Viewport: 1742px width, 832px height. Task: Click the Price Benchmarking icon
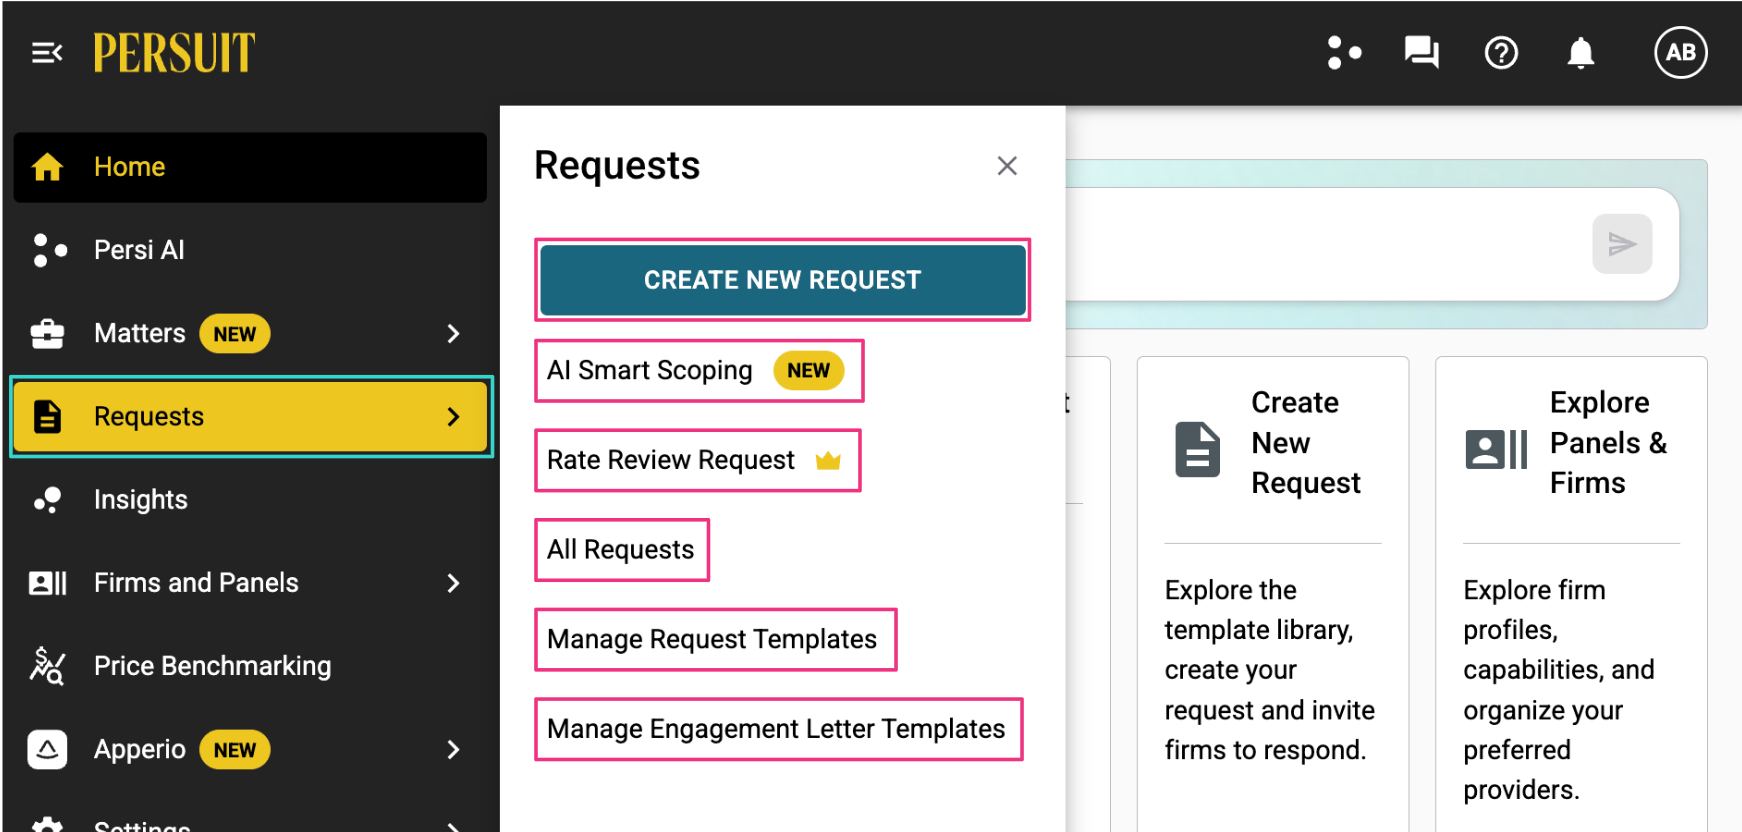pos(47,666)
